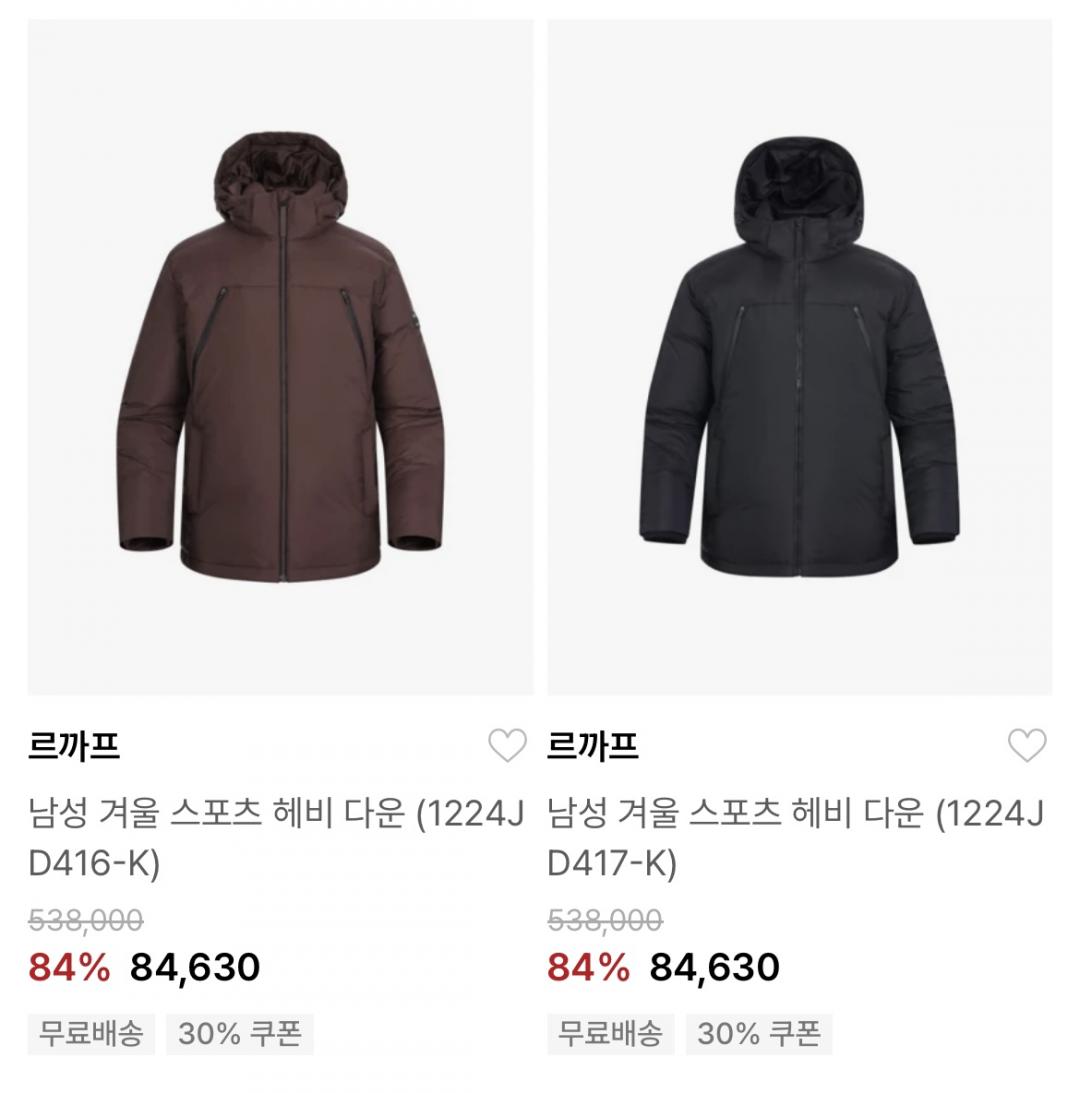Click struck-through 538,000 price for D417-K

(605, 920)
